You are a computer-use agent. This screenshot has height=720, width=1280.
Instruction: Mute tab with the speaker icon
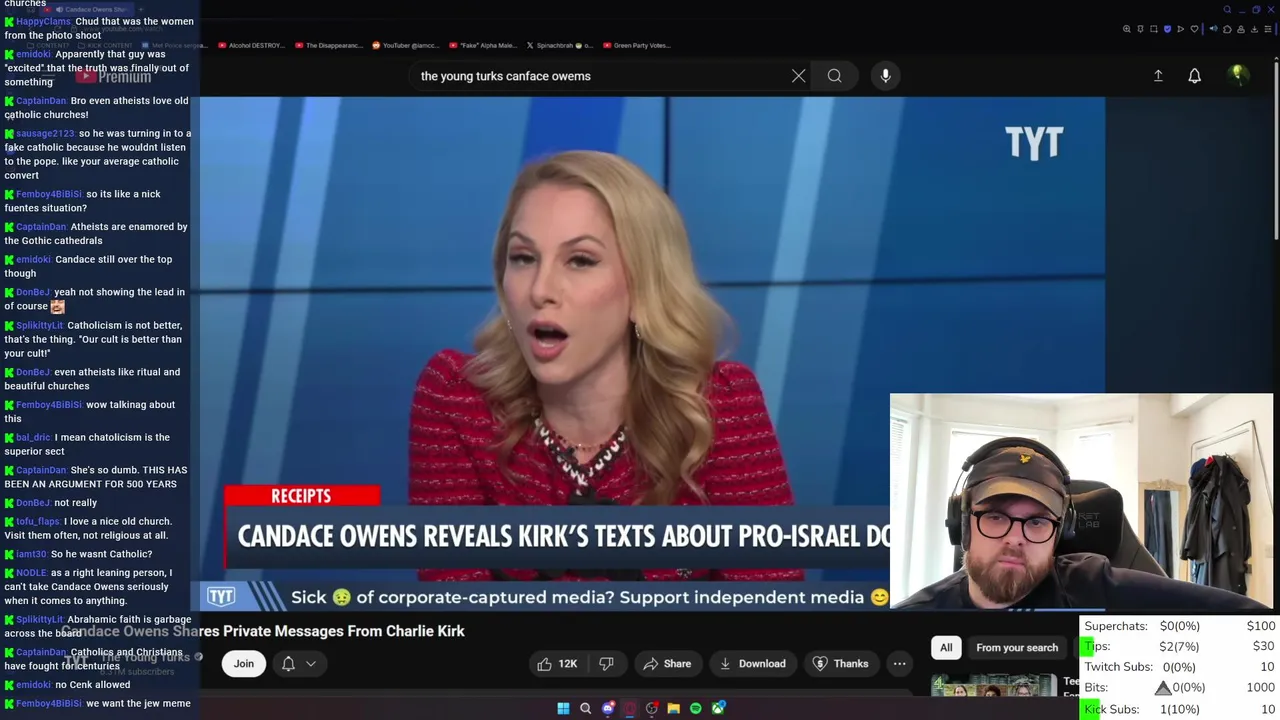[x=1214, y=29]
